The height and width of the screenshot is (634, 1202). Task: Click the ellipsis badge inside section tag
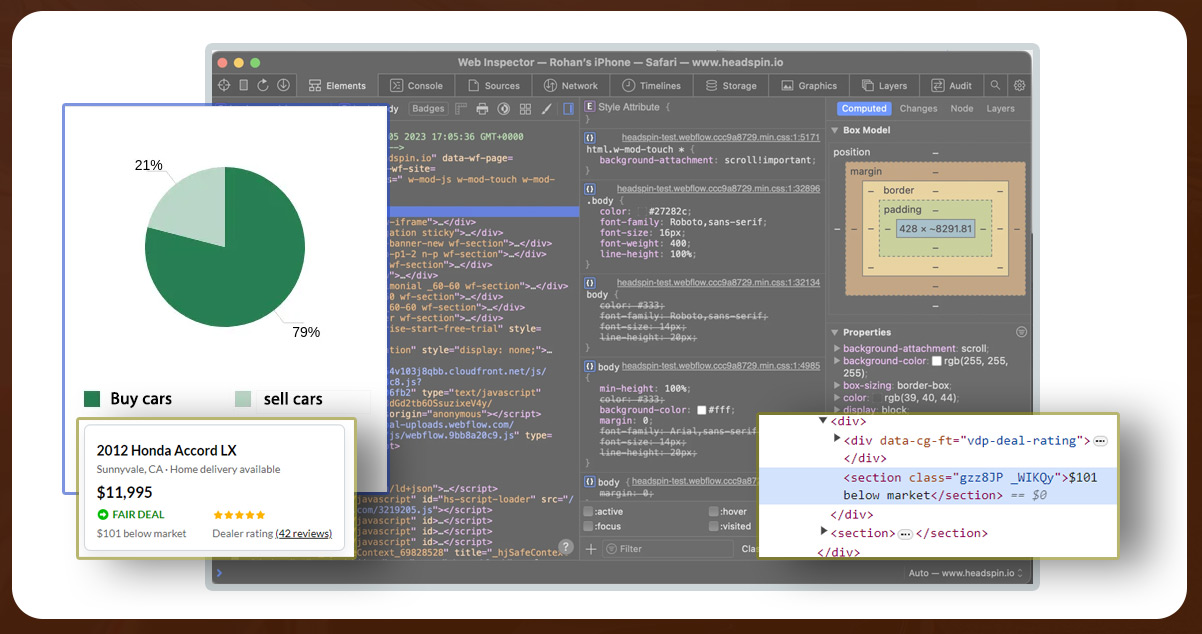(x=906, y=534)
